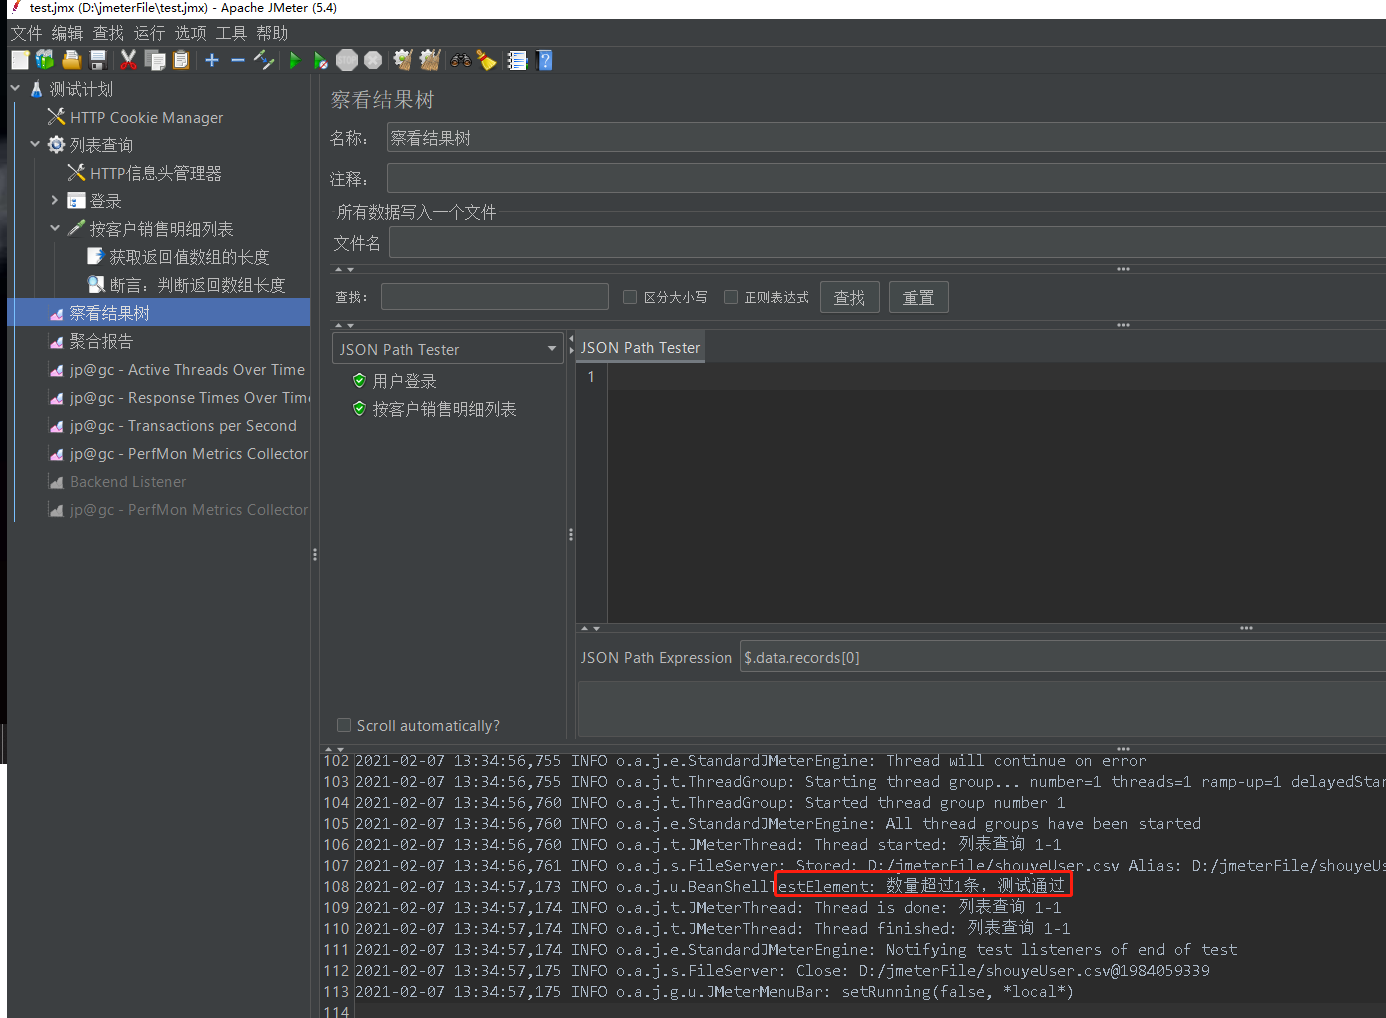Viewport: 1386px width, 1018px height.
Task: Reset search with the yellow broom icon
Action: click(x=486, y=60)
